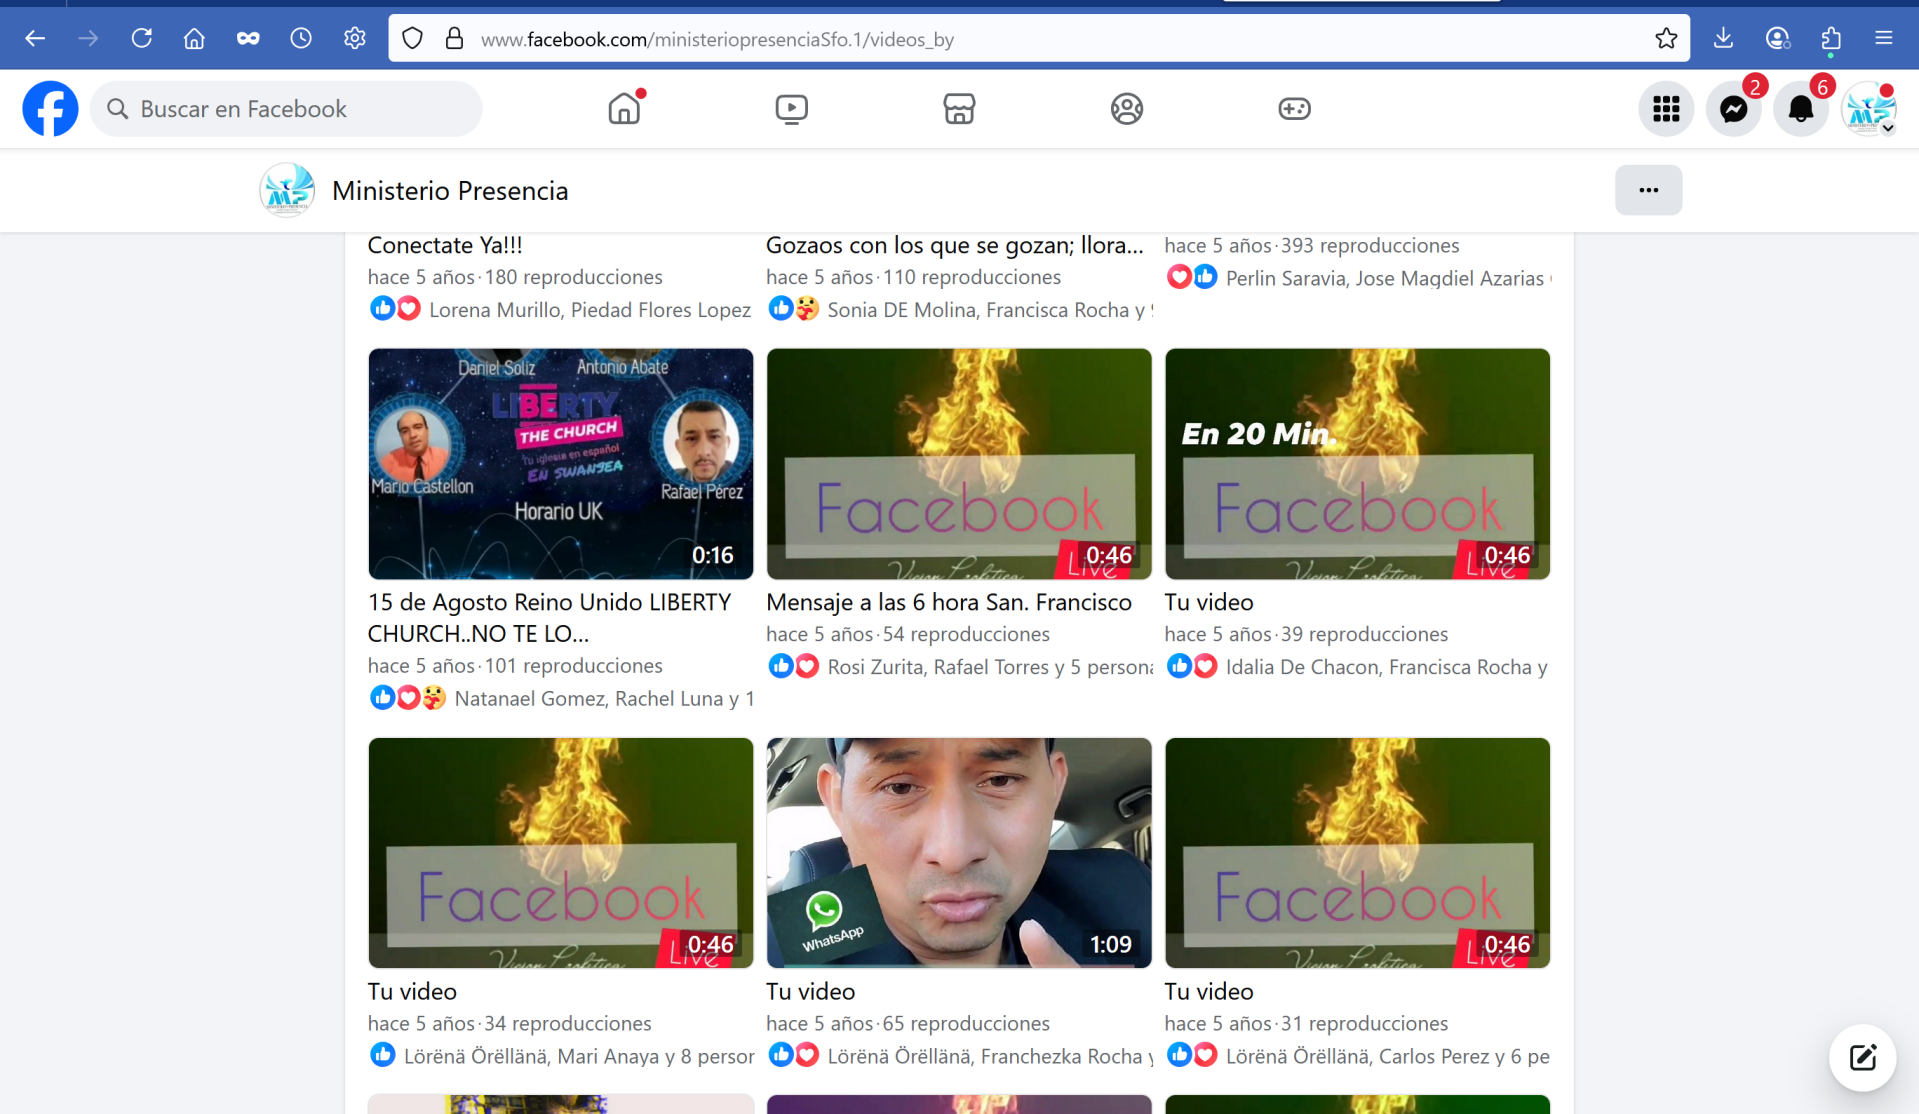Open more options for Ministerio Presencia
The height and width of the screenshot is (1114, 1919).
tap(1648, 190)
